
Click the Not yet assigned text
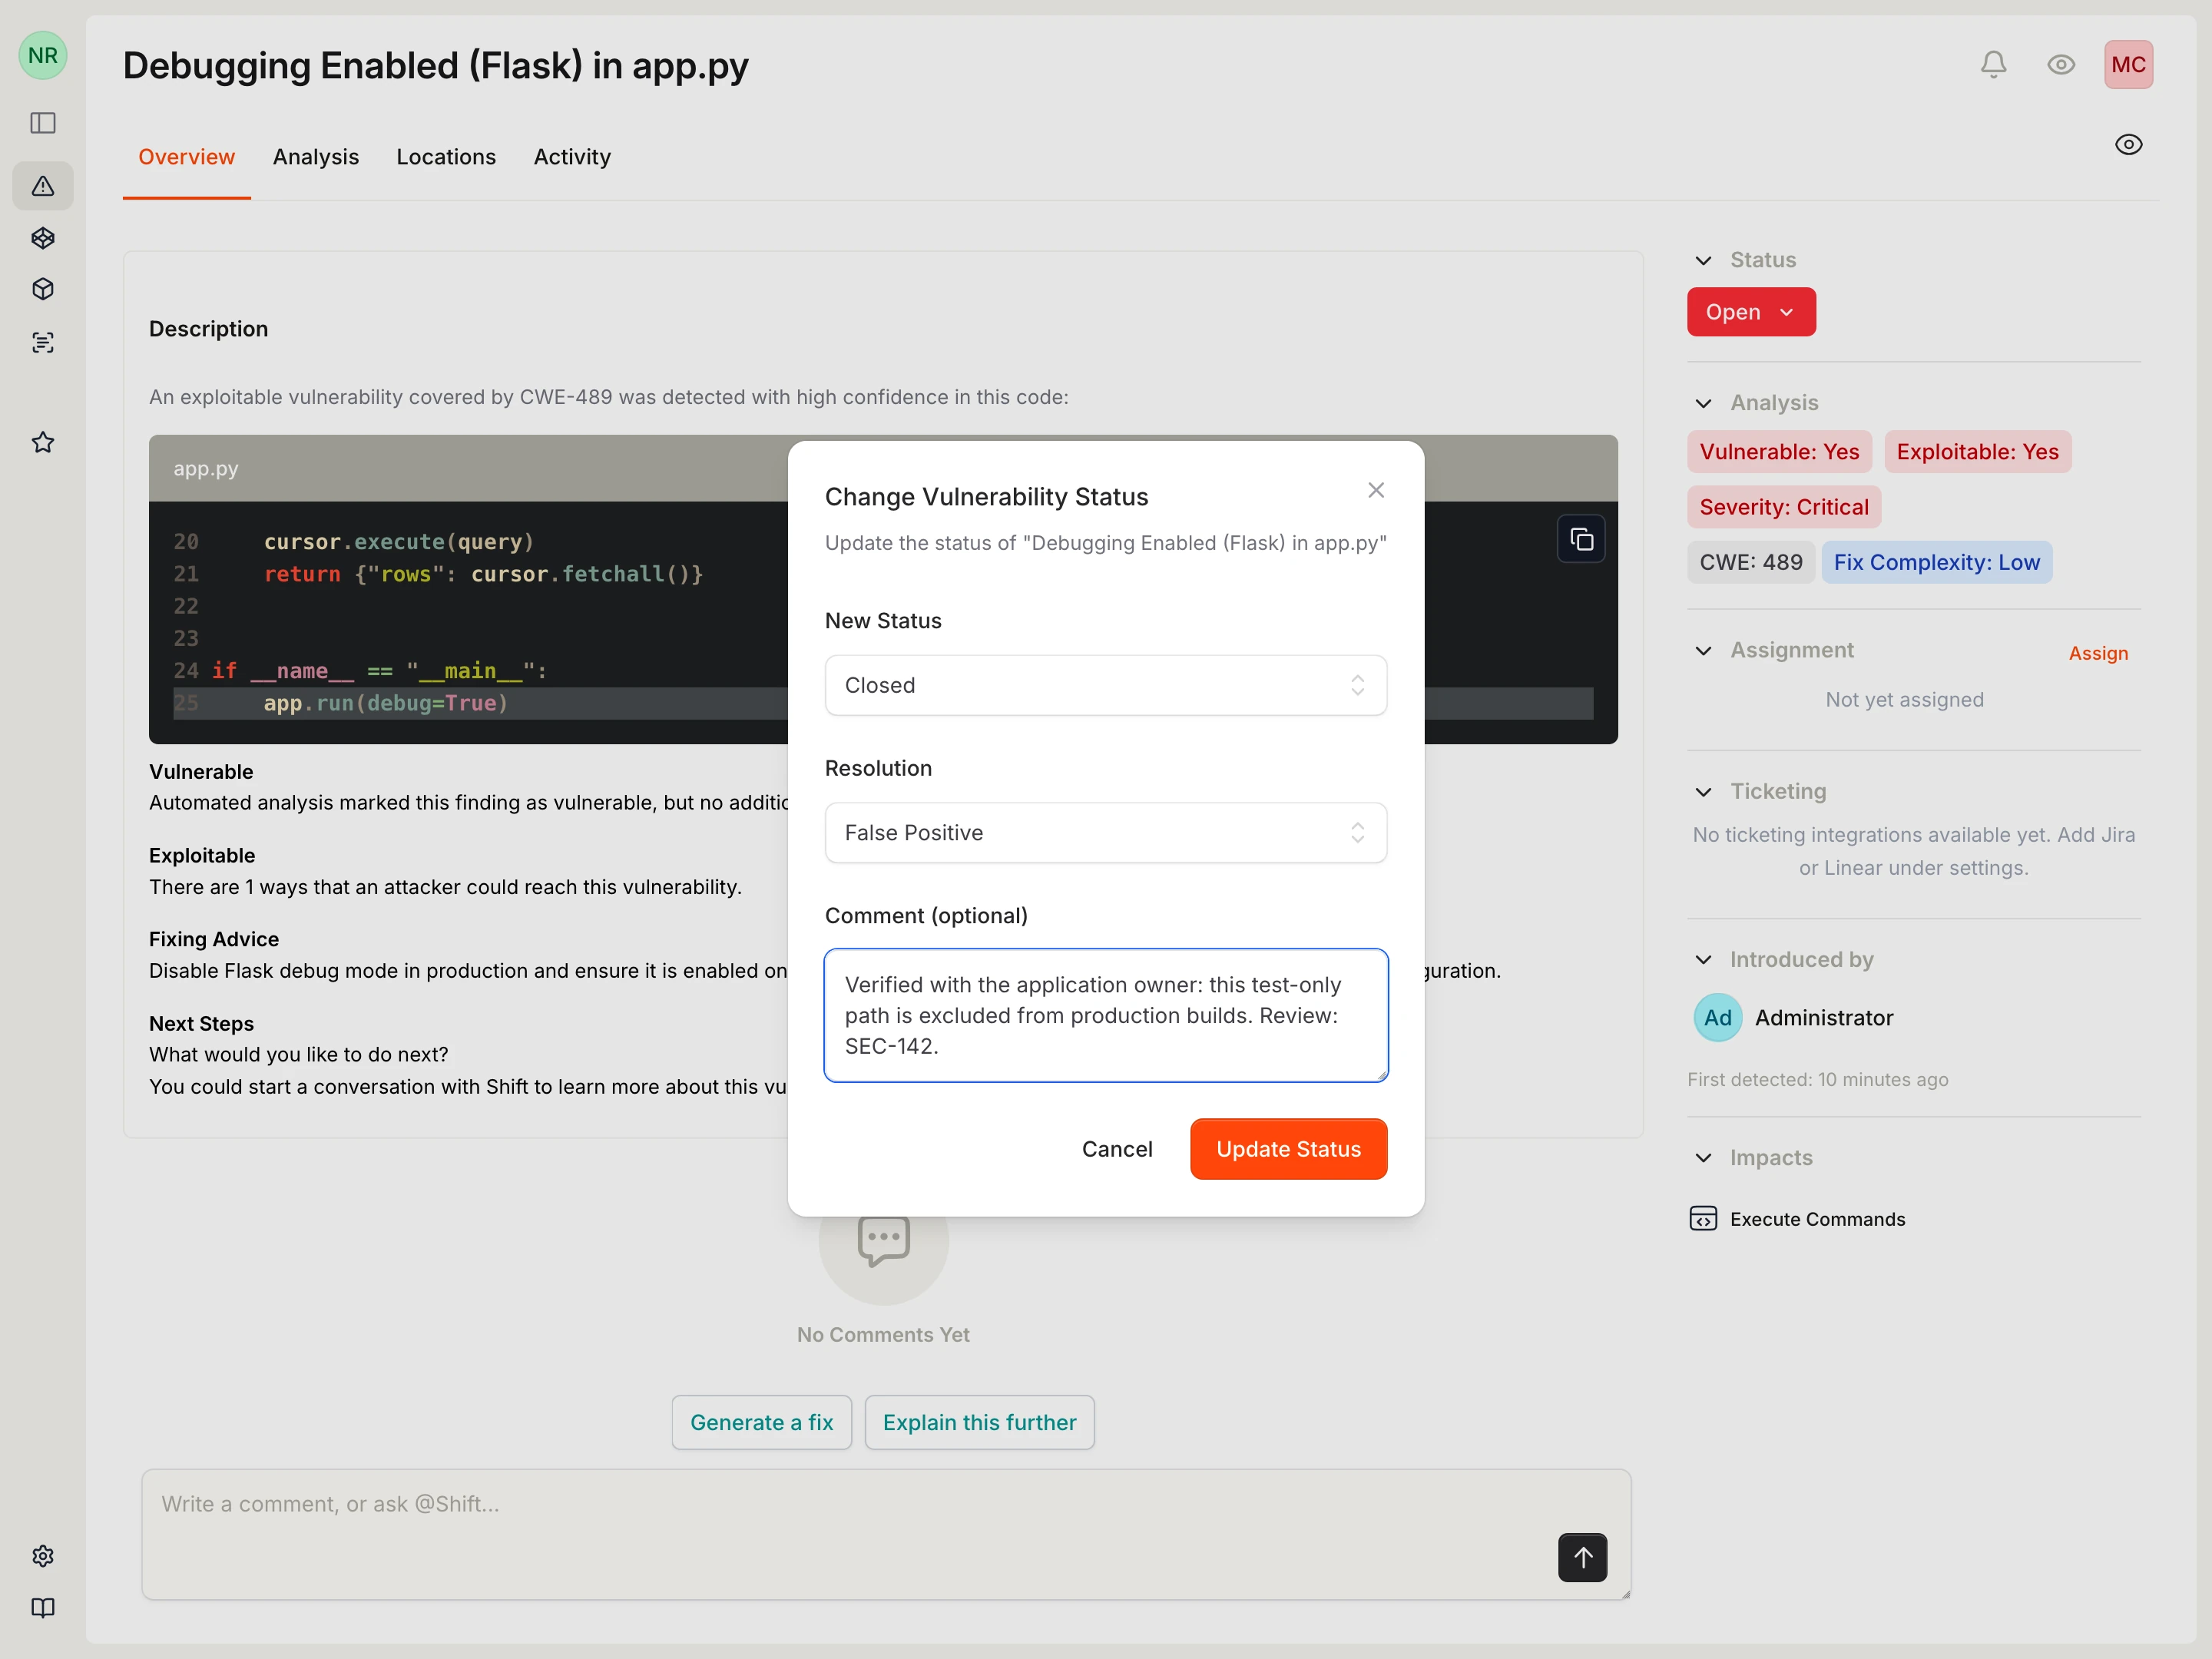pyautogui.click(x=1904, y=700)
